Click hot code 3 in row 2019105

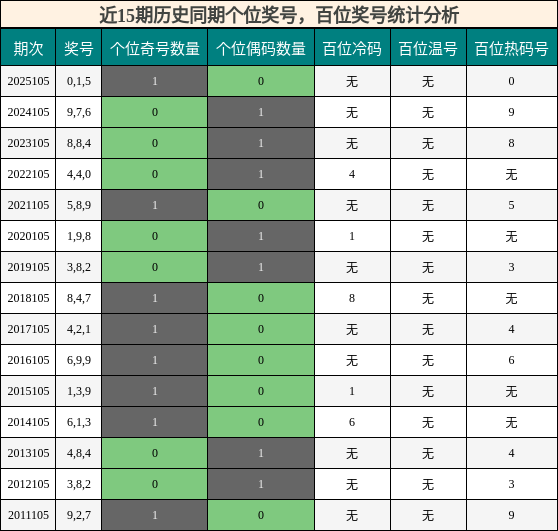pyautogui.click(x=512, y=267)
